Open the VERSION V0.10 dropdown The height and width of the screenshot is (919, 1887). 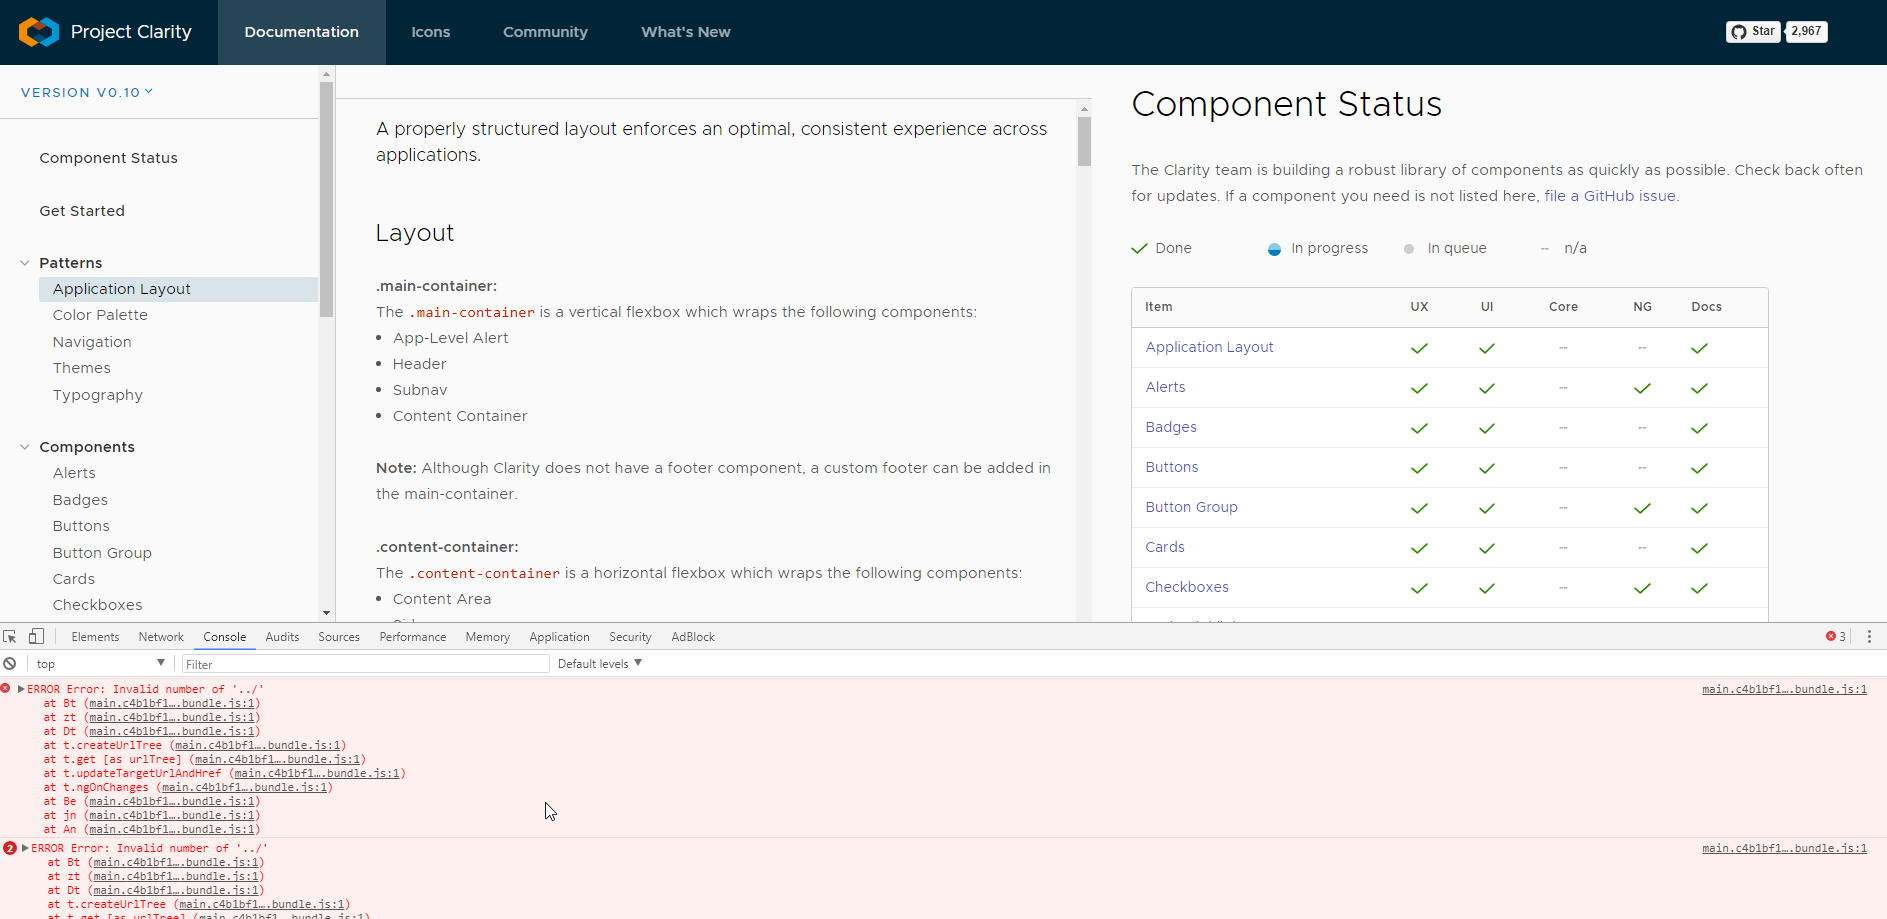[x=86, y=92]
